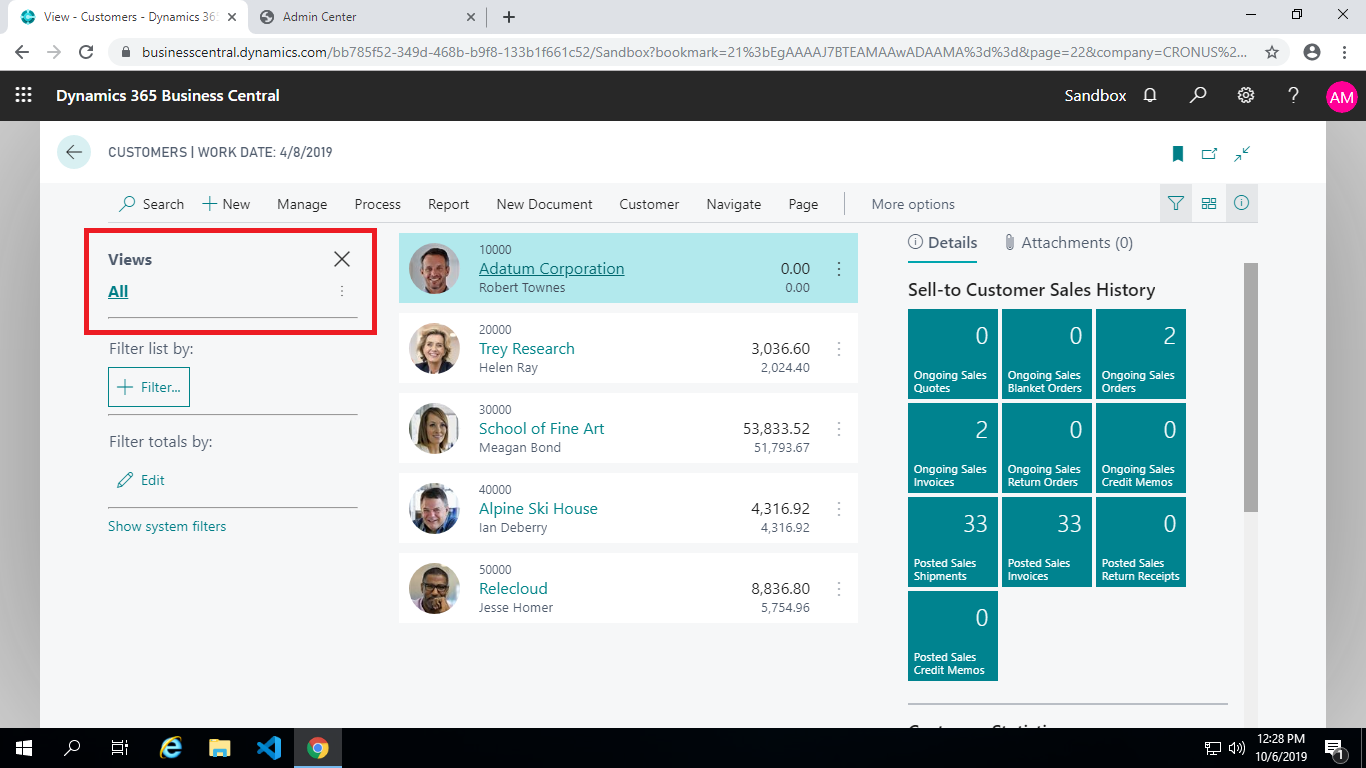Open the Page menu
This screenshot has height=768, width=1366.
coord(803,204)
